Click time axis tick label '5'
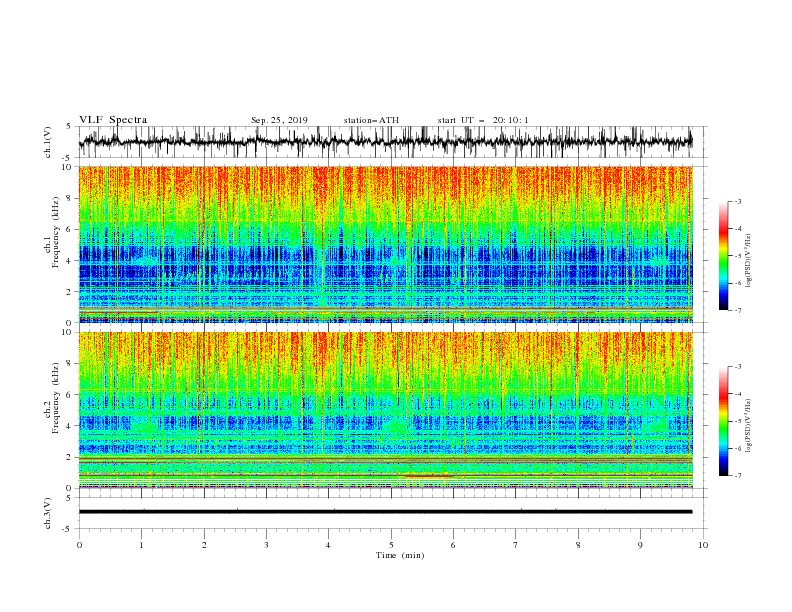The width and height of the screenshot is (792, 612). click(x=391, y=545)
